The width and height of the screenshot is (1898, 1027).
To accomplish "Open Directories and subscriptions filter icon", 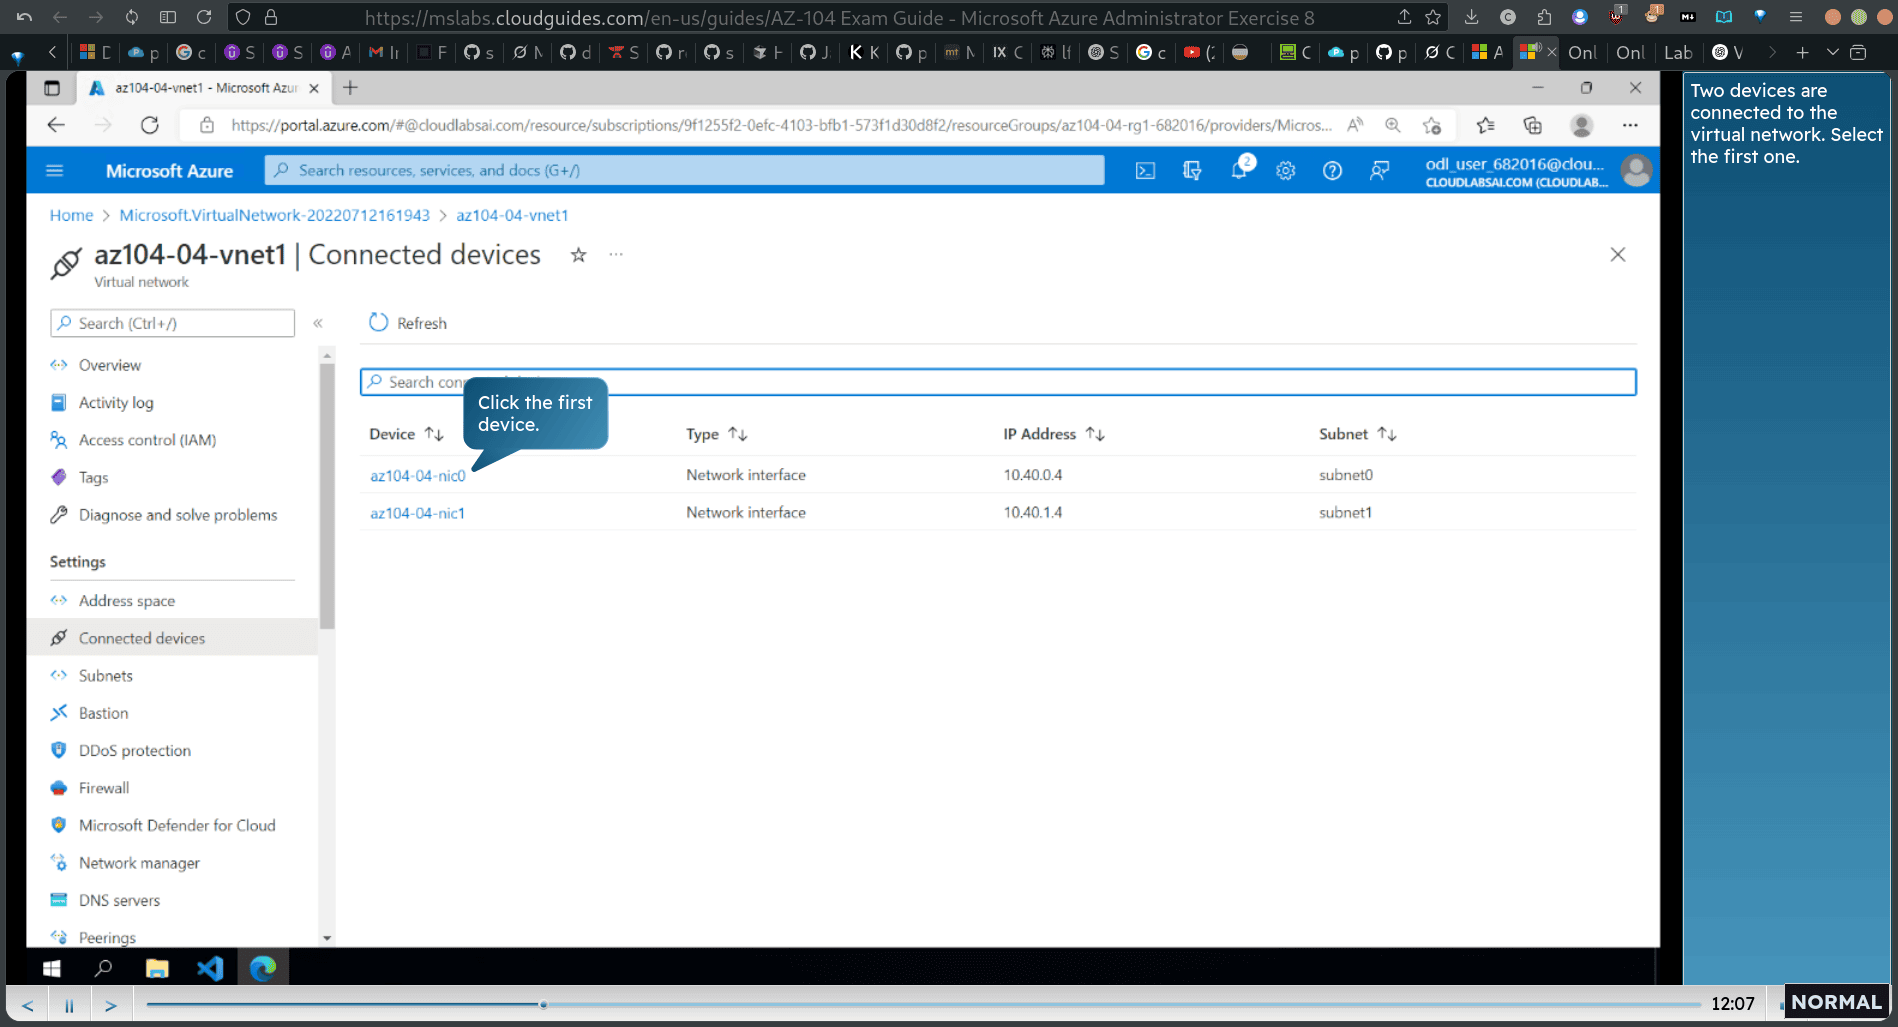I will coord(1192,171).
